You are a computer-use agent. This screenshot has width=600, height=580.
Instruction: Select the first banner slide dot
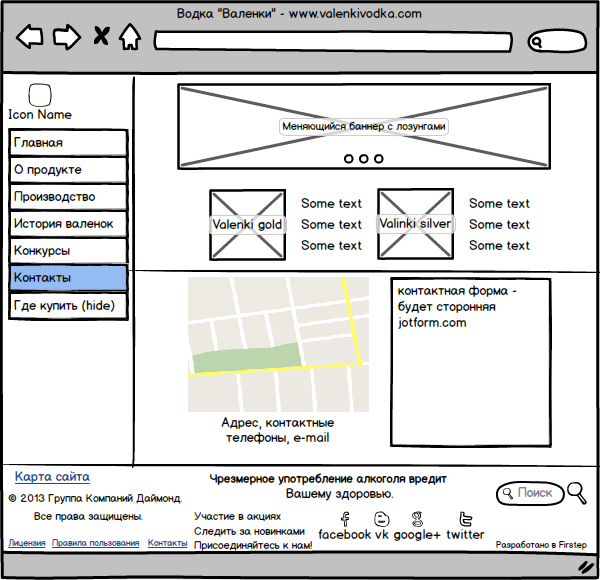pos(349,158)
